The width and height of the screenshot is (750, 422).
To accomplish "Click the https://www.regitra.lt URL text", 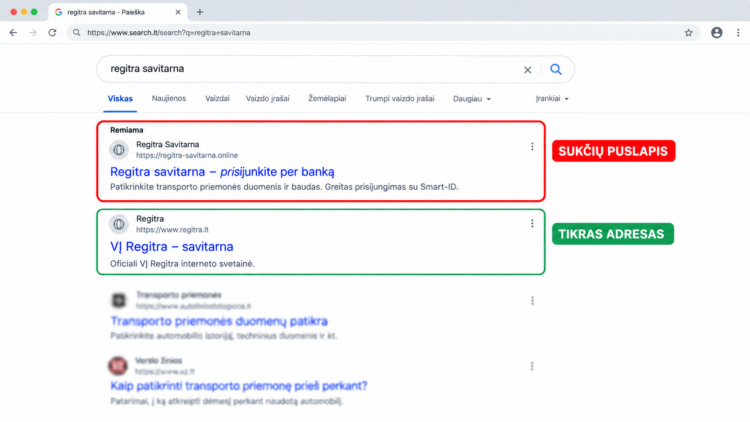I will pyautogui.click(x=172, y=230).
